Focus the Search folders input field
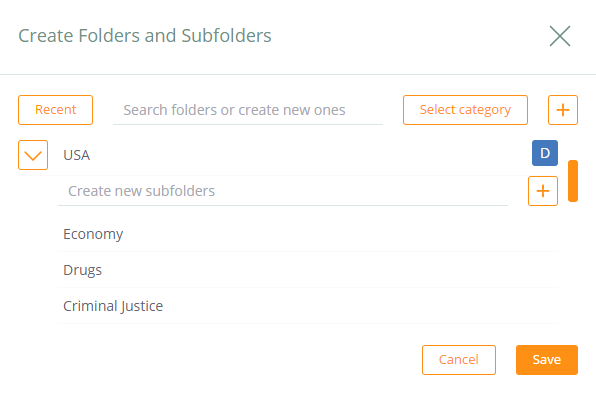This screenshot has height=393, width=596. 248,110
